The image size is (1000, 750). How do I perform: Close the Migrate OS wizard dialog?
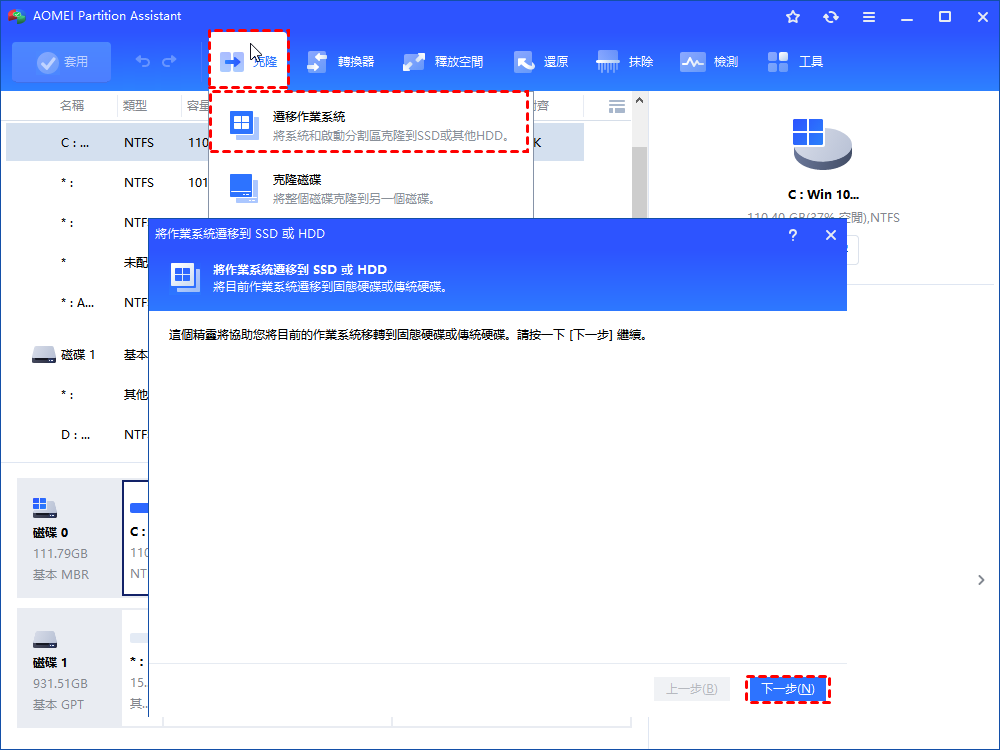[830, 235]
